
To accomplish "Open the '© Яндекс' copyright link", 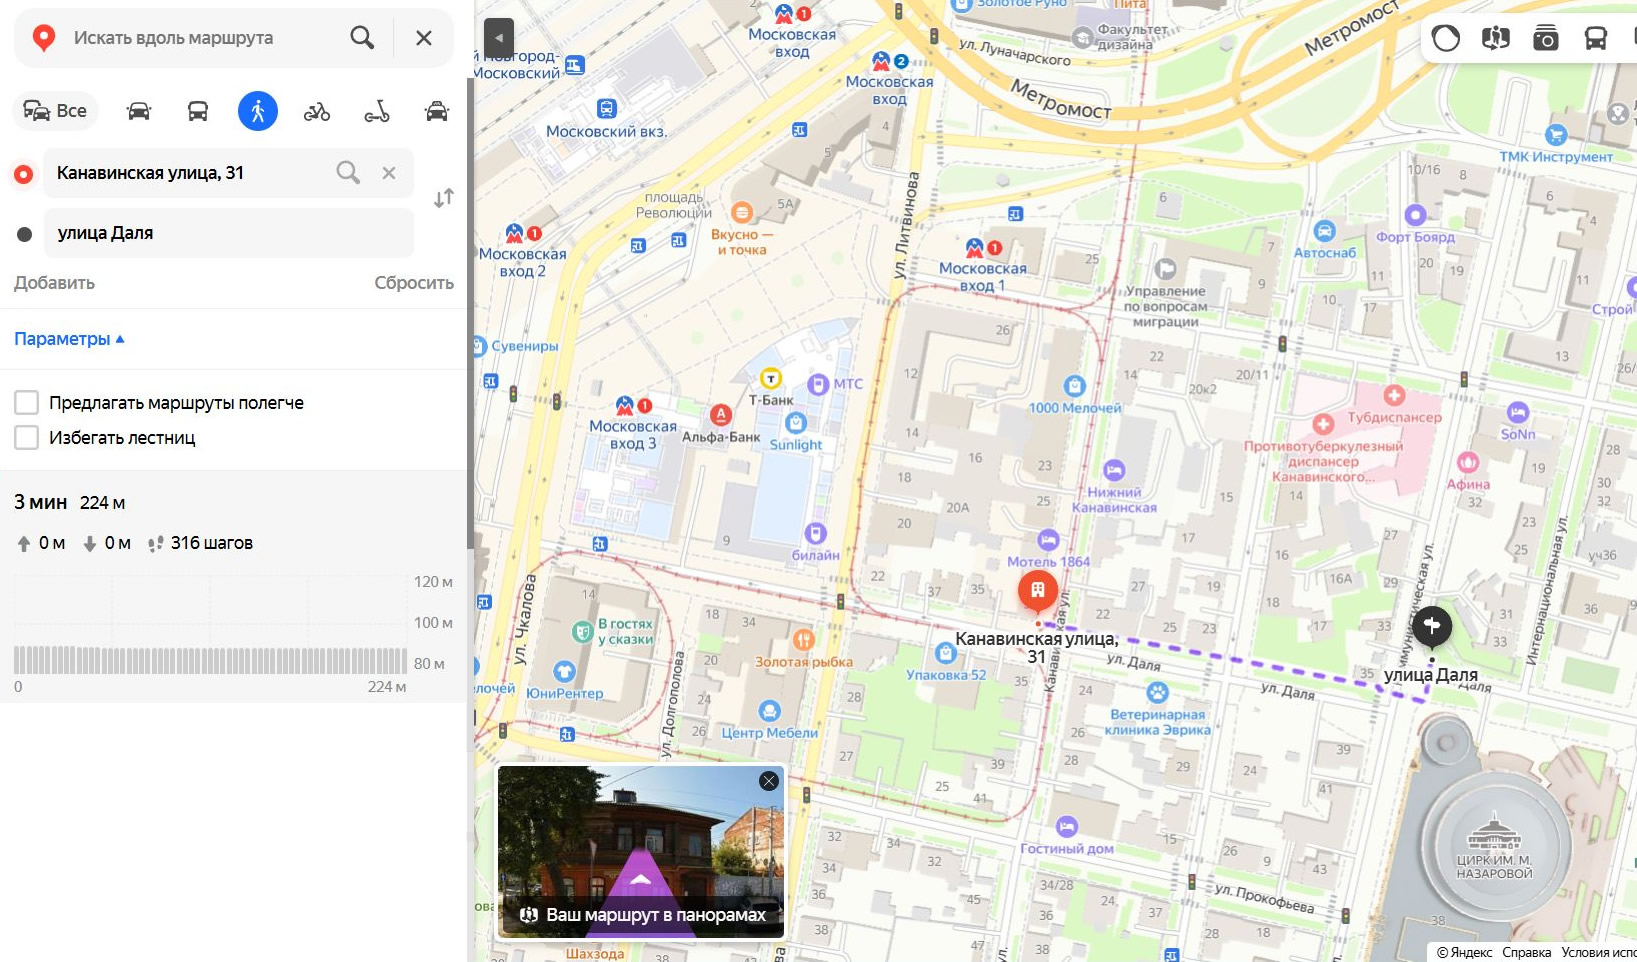I will point(1464,952).
